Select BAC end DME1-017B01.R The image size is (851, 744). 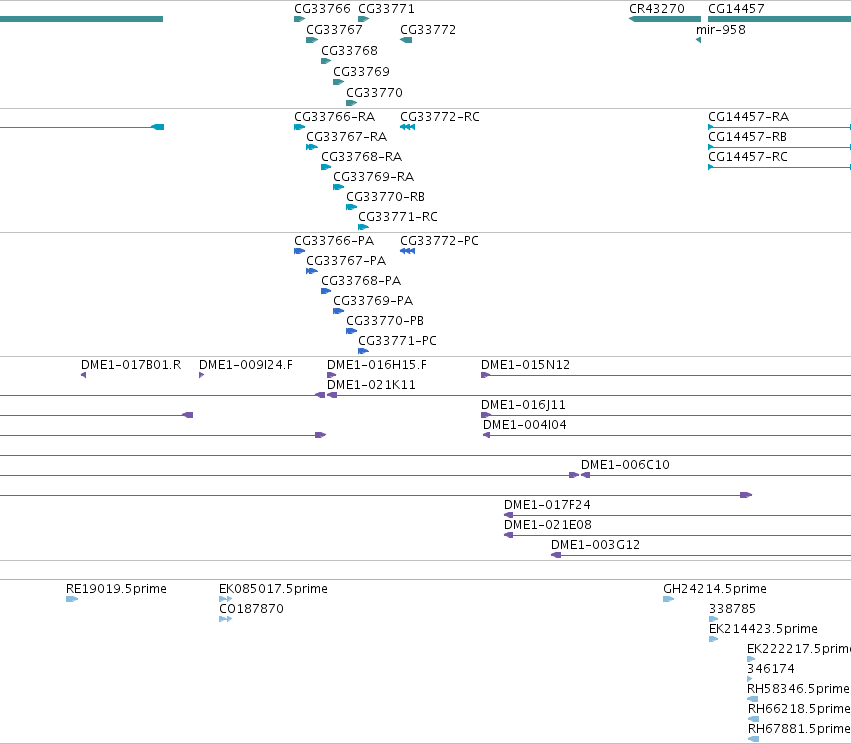[x=131, y=365]
